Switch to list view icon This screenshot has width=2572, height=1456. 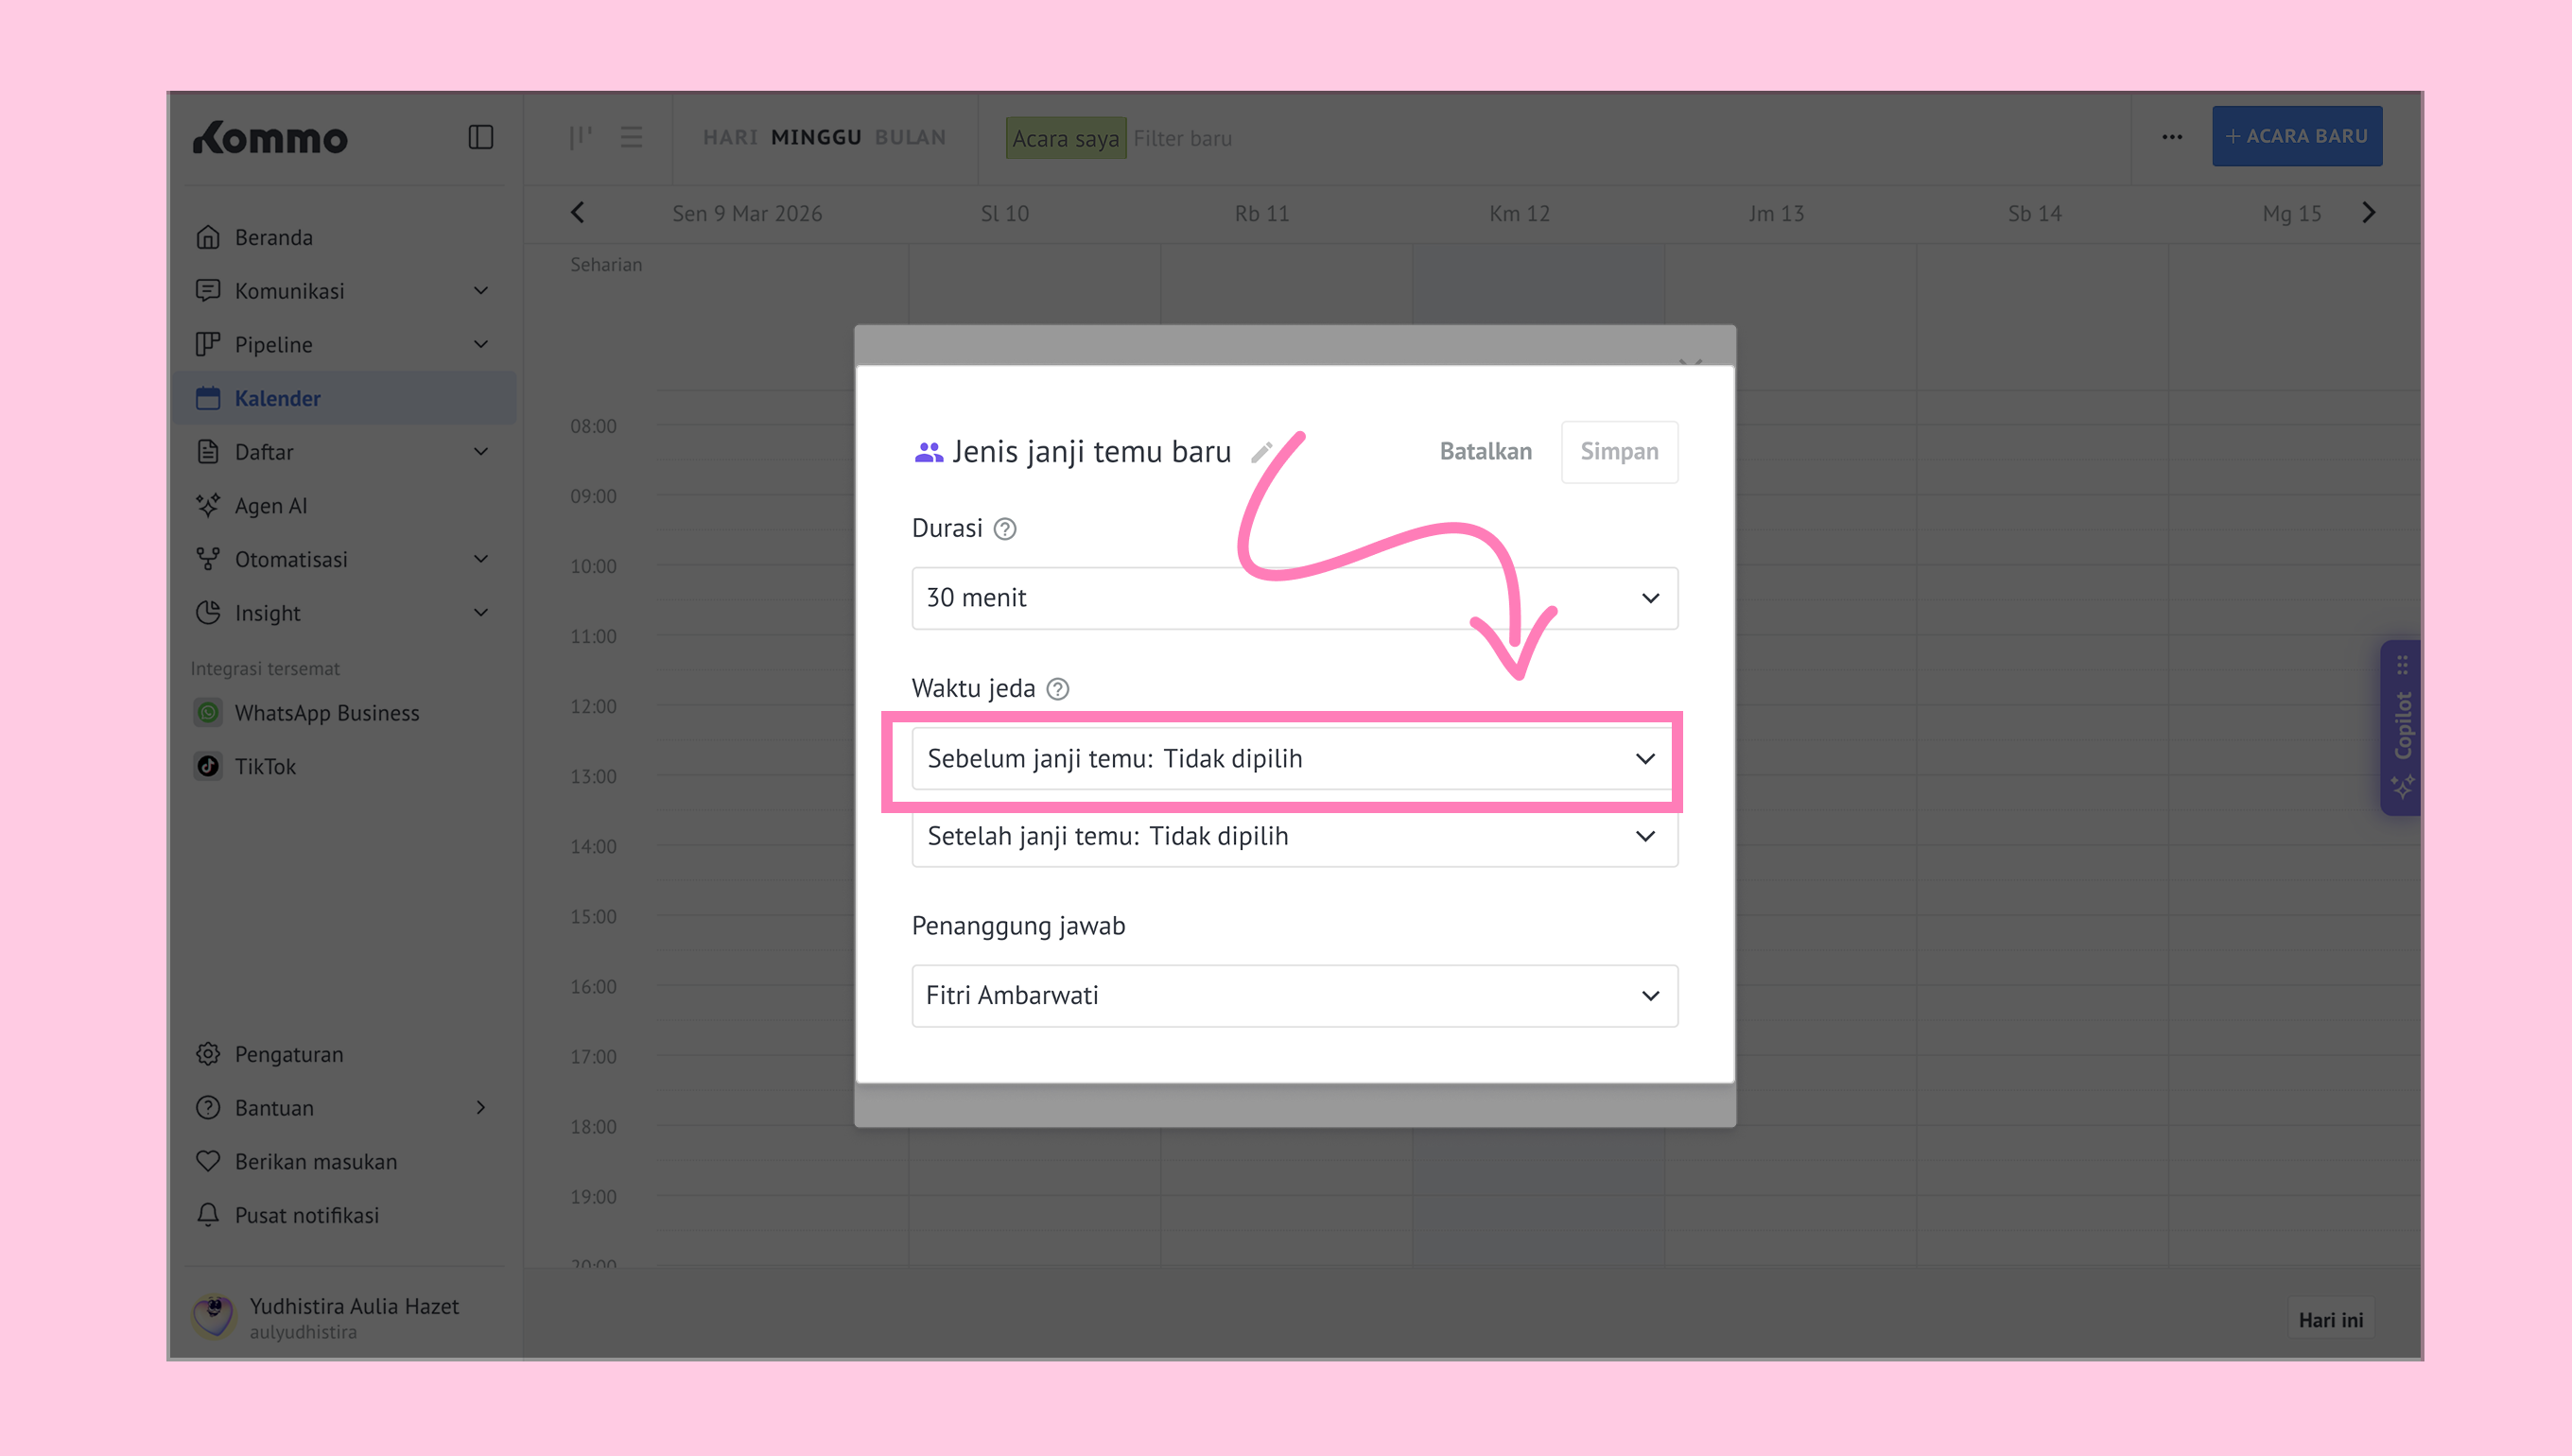point(631,137)
